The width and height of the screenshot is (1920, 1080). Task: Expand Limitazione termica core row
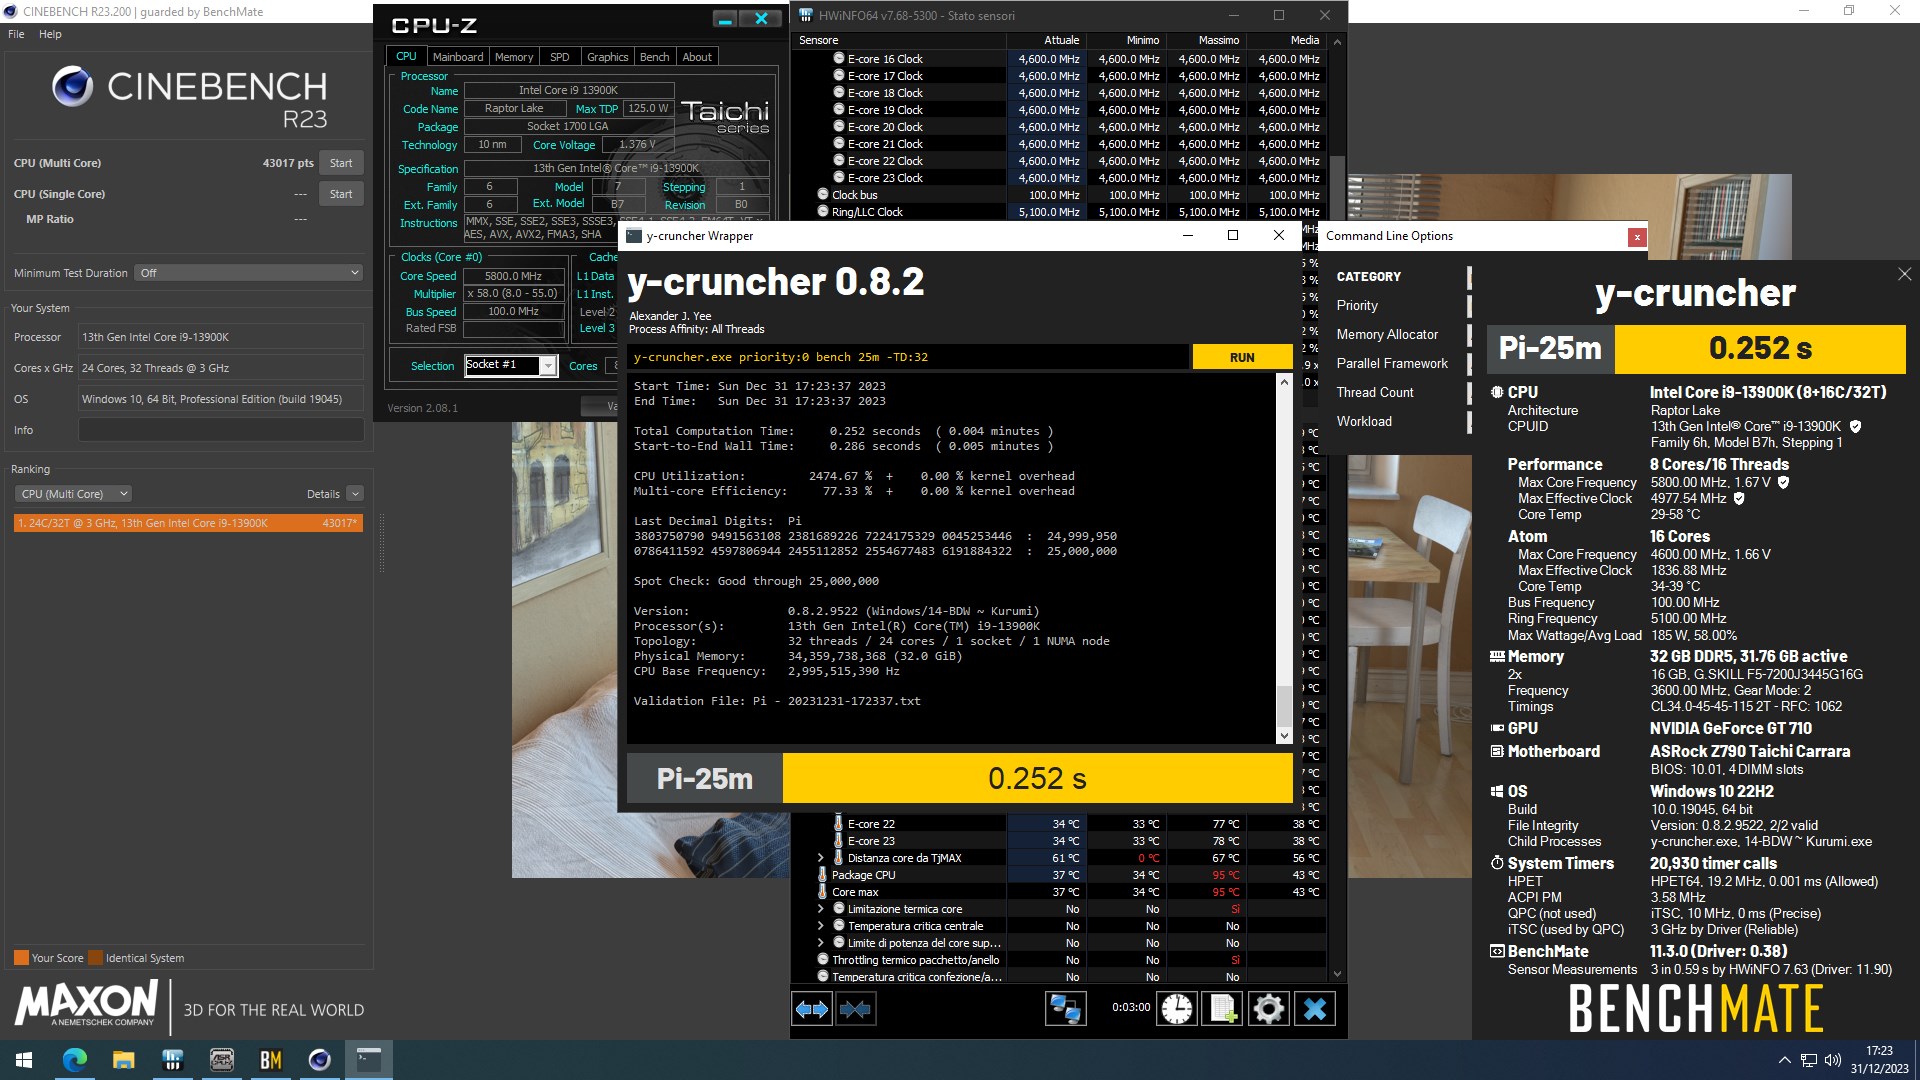821,909
